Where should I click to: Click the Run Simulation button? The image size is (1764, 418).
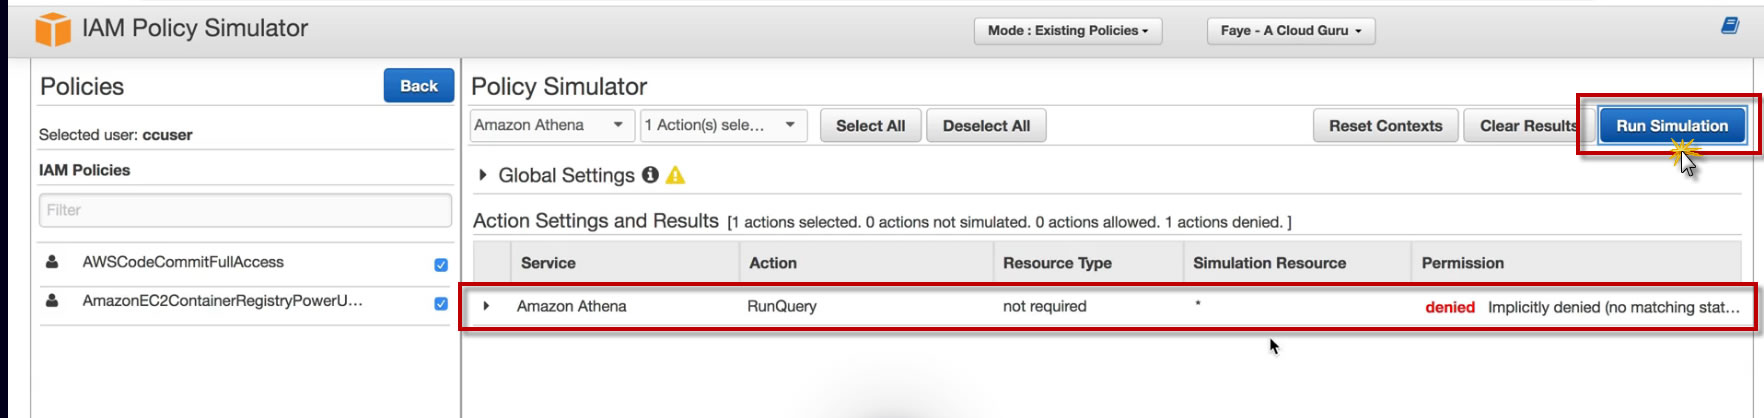click(x=1671, y=126)
